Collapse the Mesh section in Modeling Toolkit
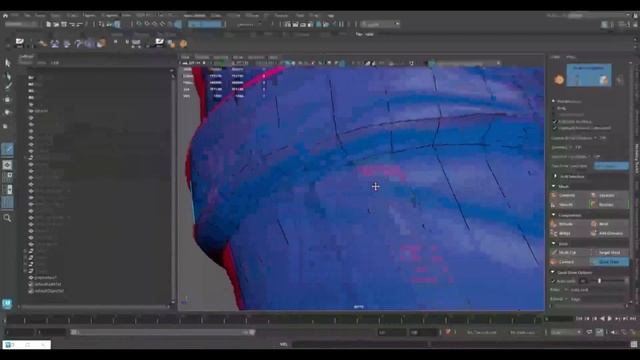 tap(554, 186)
